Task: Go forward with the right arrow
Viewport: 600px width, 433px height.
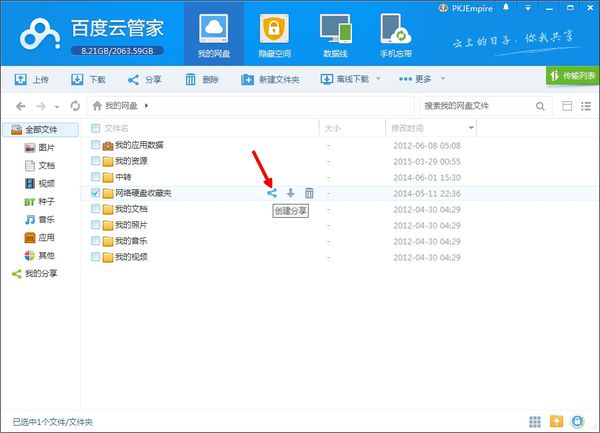Action: coord(41,106)
